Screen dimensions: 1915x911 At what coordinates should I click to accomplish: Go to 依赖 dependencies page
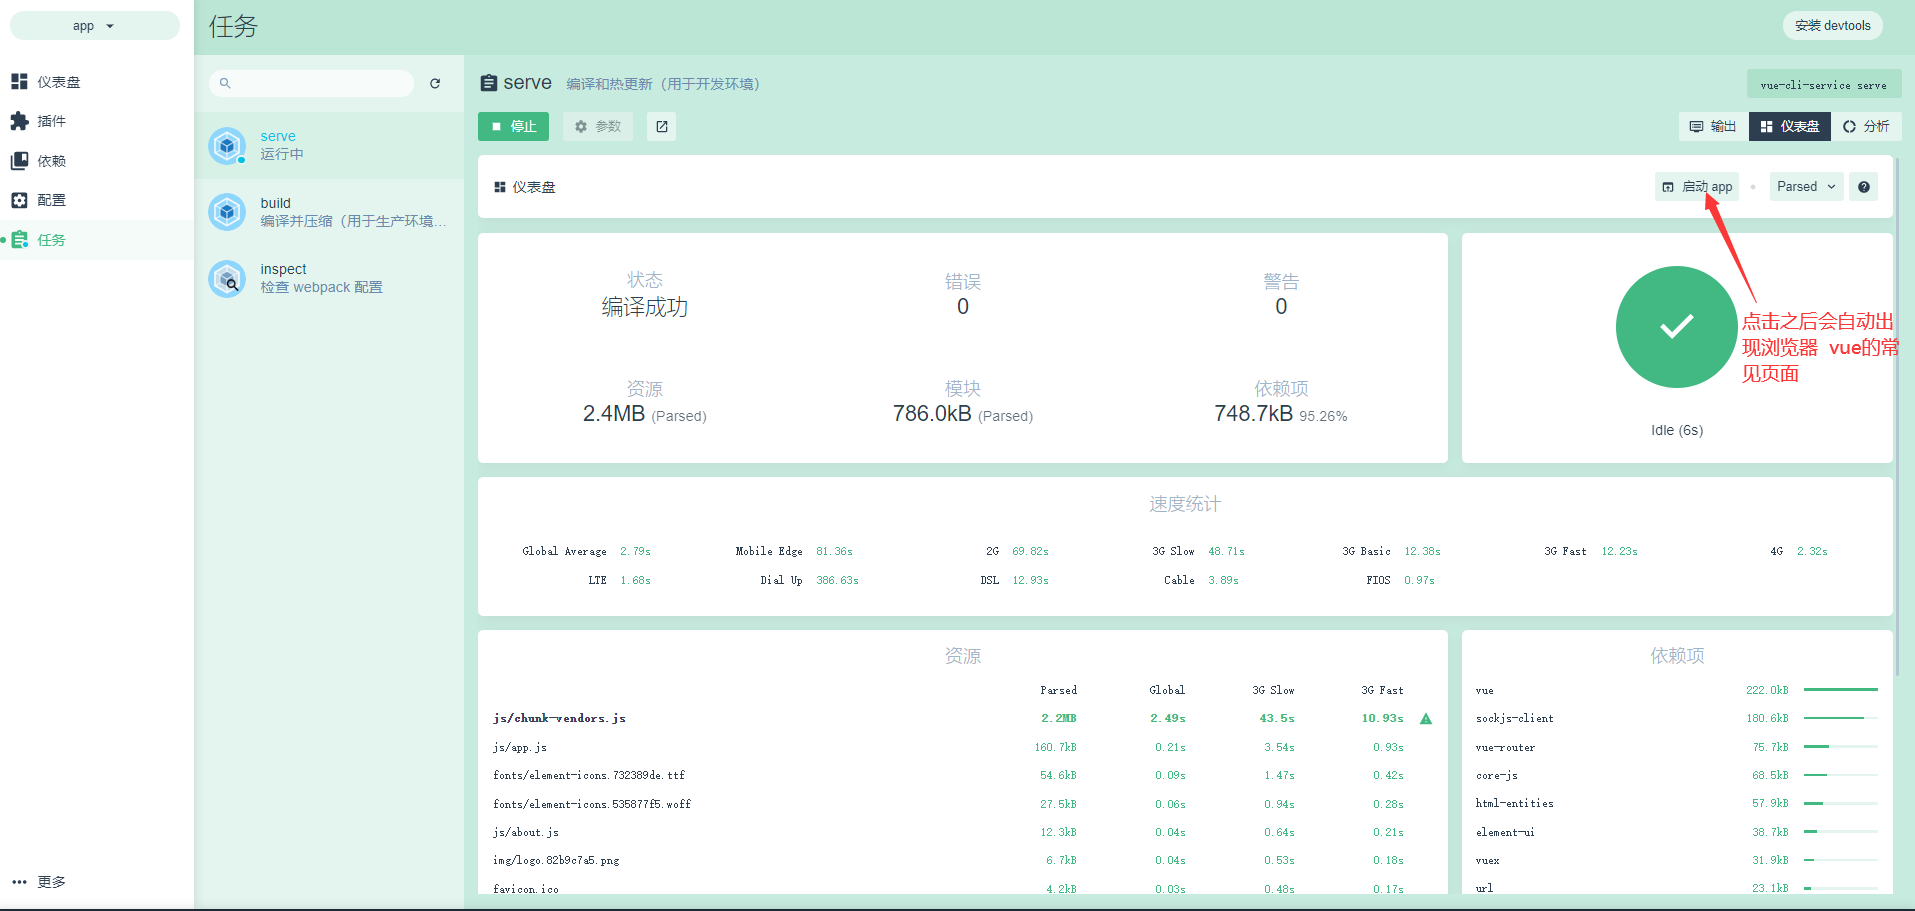(x=96, y=161)
